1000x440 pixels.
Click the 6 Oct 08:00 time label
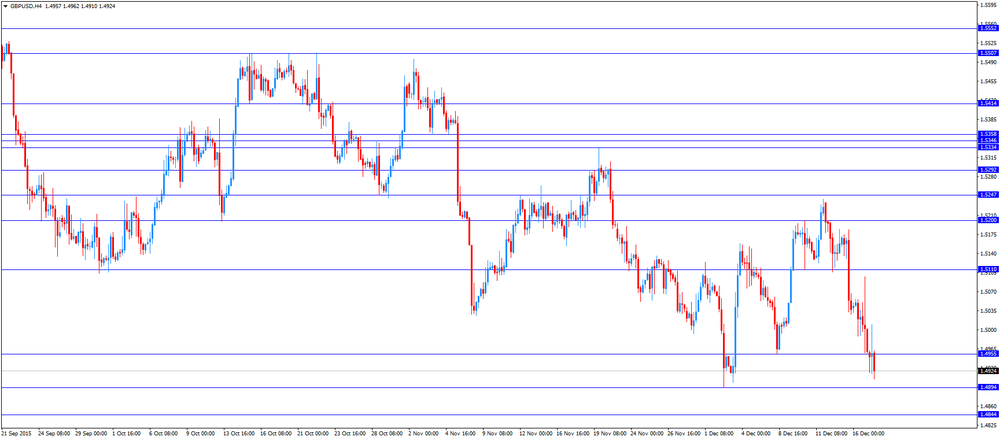(164, 435)
